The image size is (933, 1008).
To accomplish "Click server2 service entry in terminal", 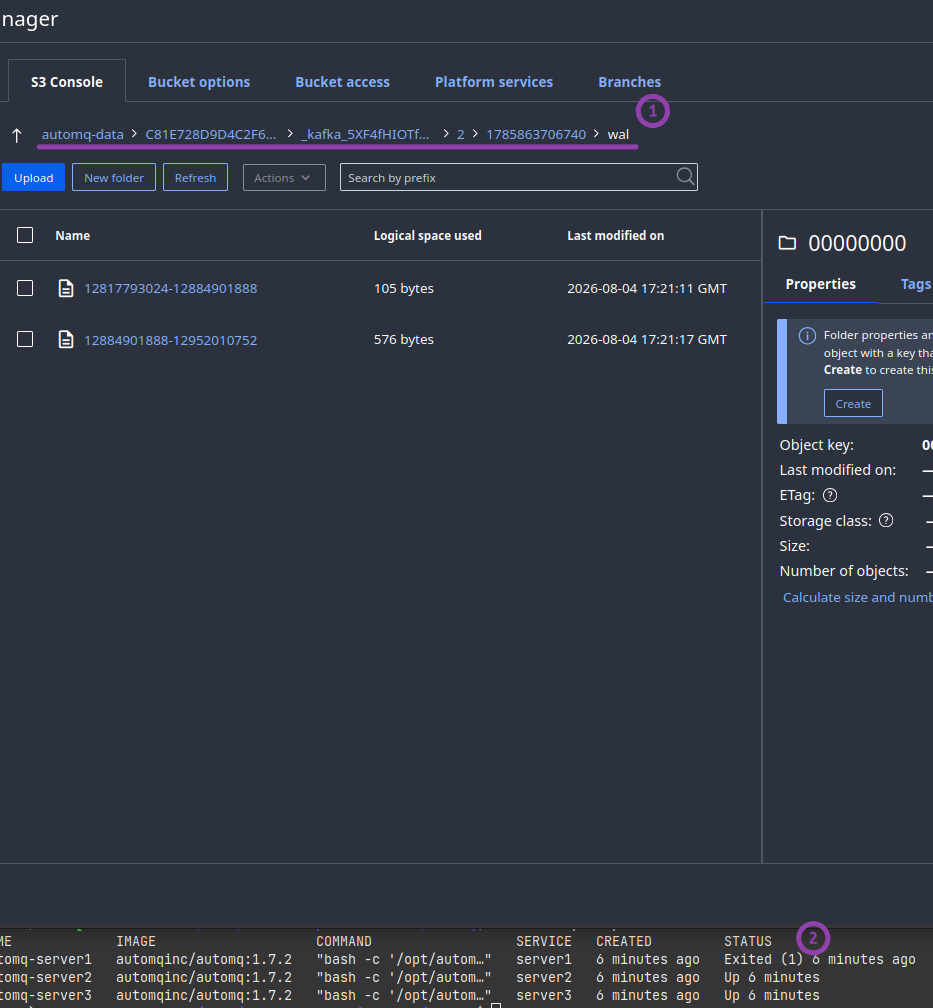I will 544,977.
